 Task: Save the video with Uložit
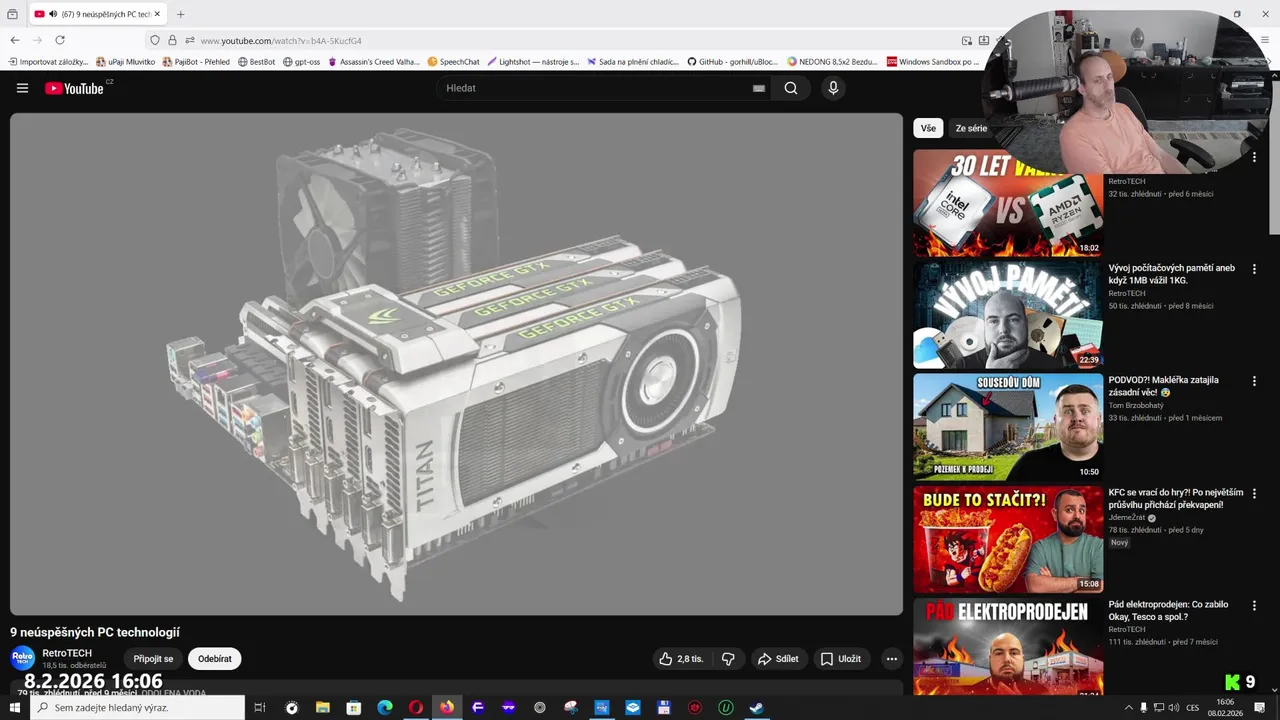click(841, 659)
